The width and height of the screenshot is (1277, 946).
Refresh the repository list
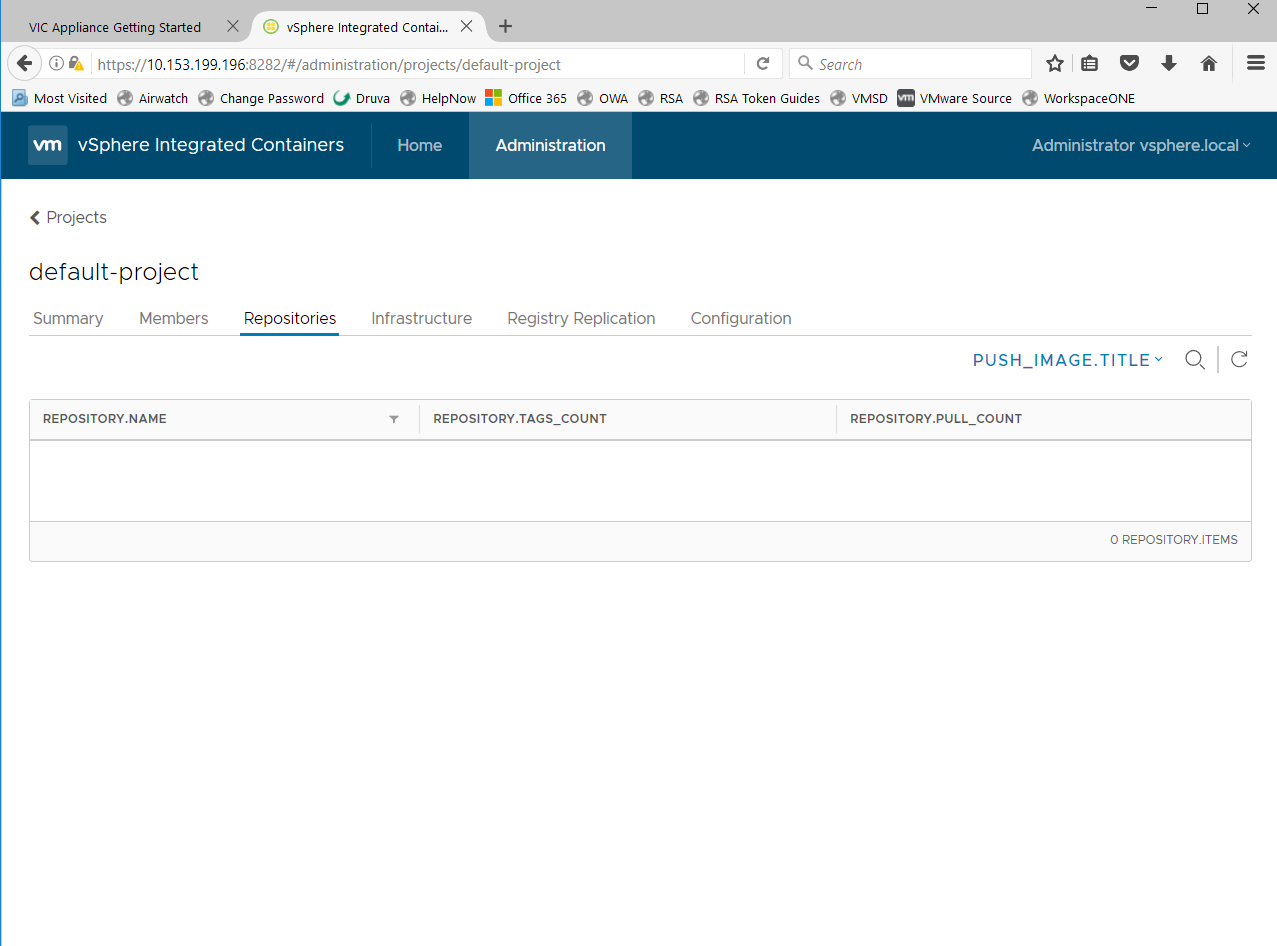pyautogui.click(x=1239, y=359)
